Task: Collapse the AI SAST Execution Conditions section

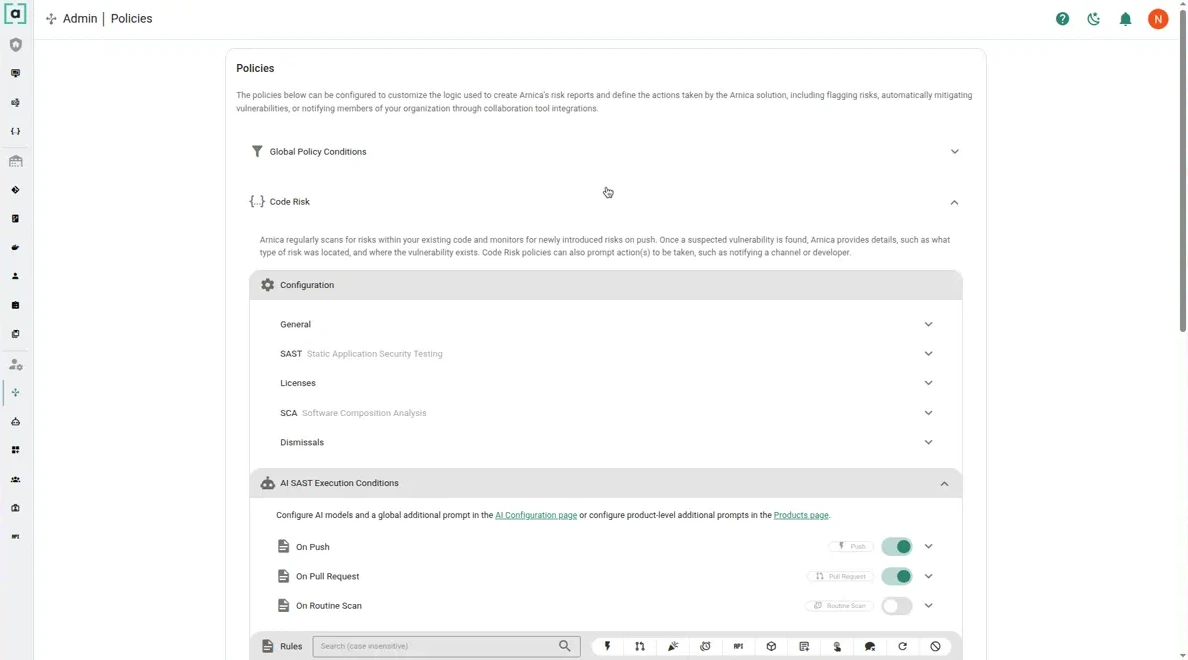Action: pos(944,484)
